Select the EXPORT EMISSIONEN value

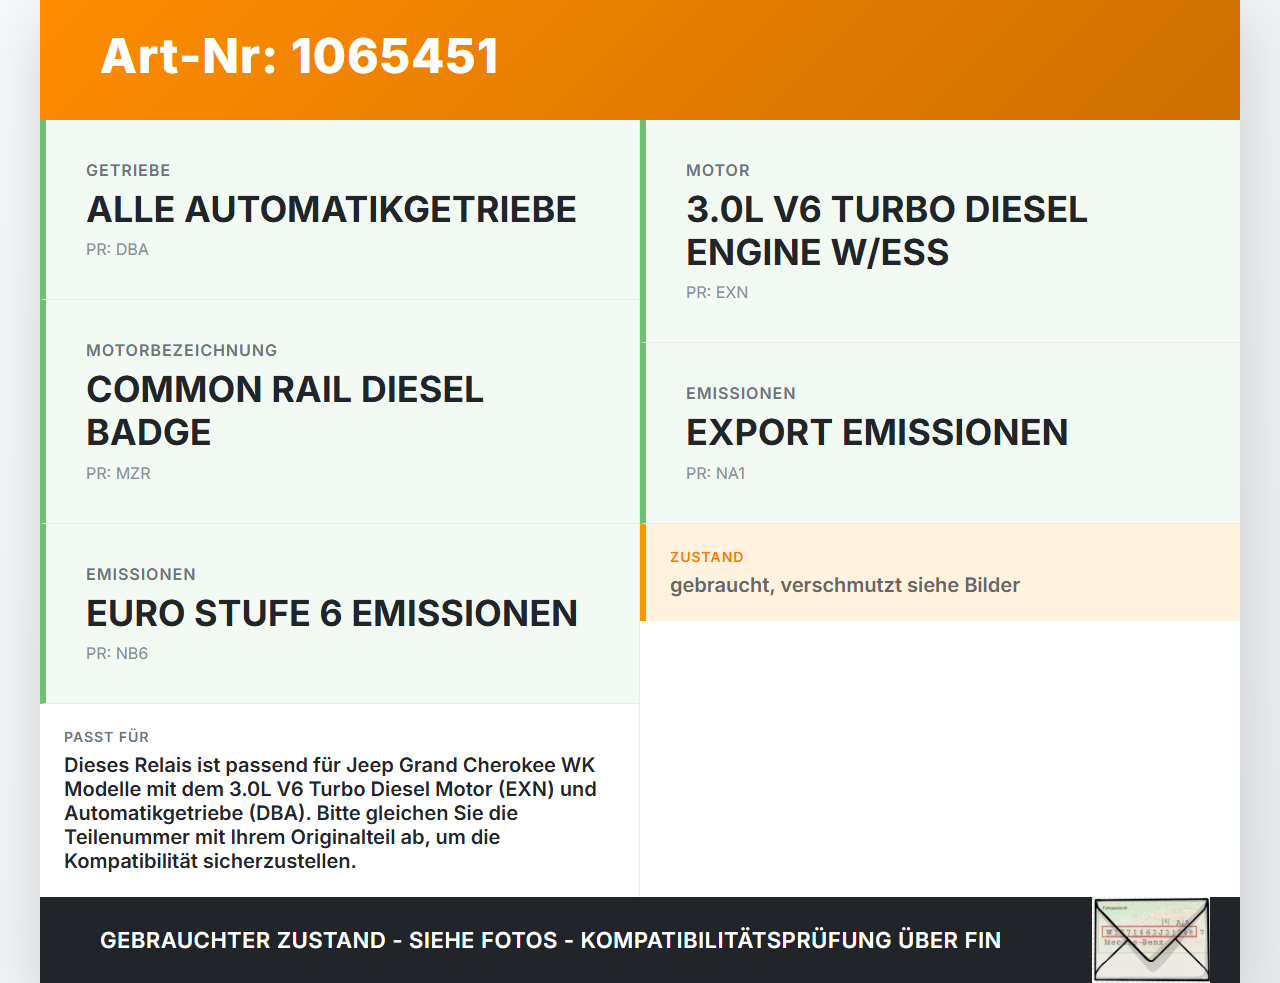coord(877,432)
